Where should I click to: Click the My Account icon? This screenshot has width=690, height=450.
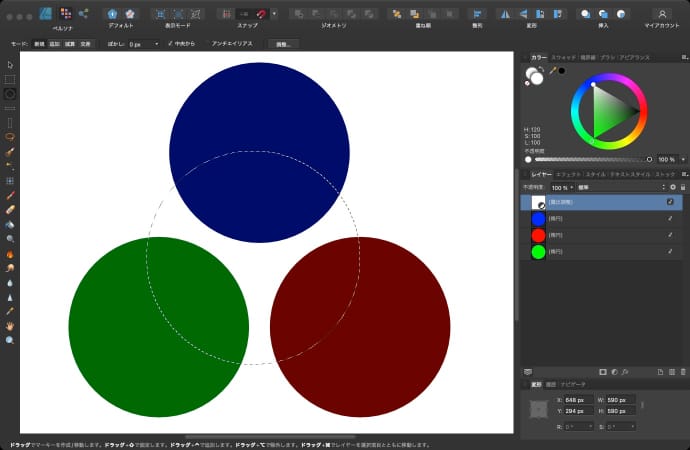661,14
